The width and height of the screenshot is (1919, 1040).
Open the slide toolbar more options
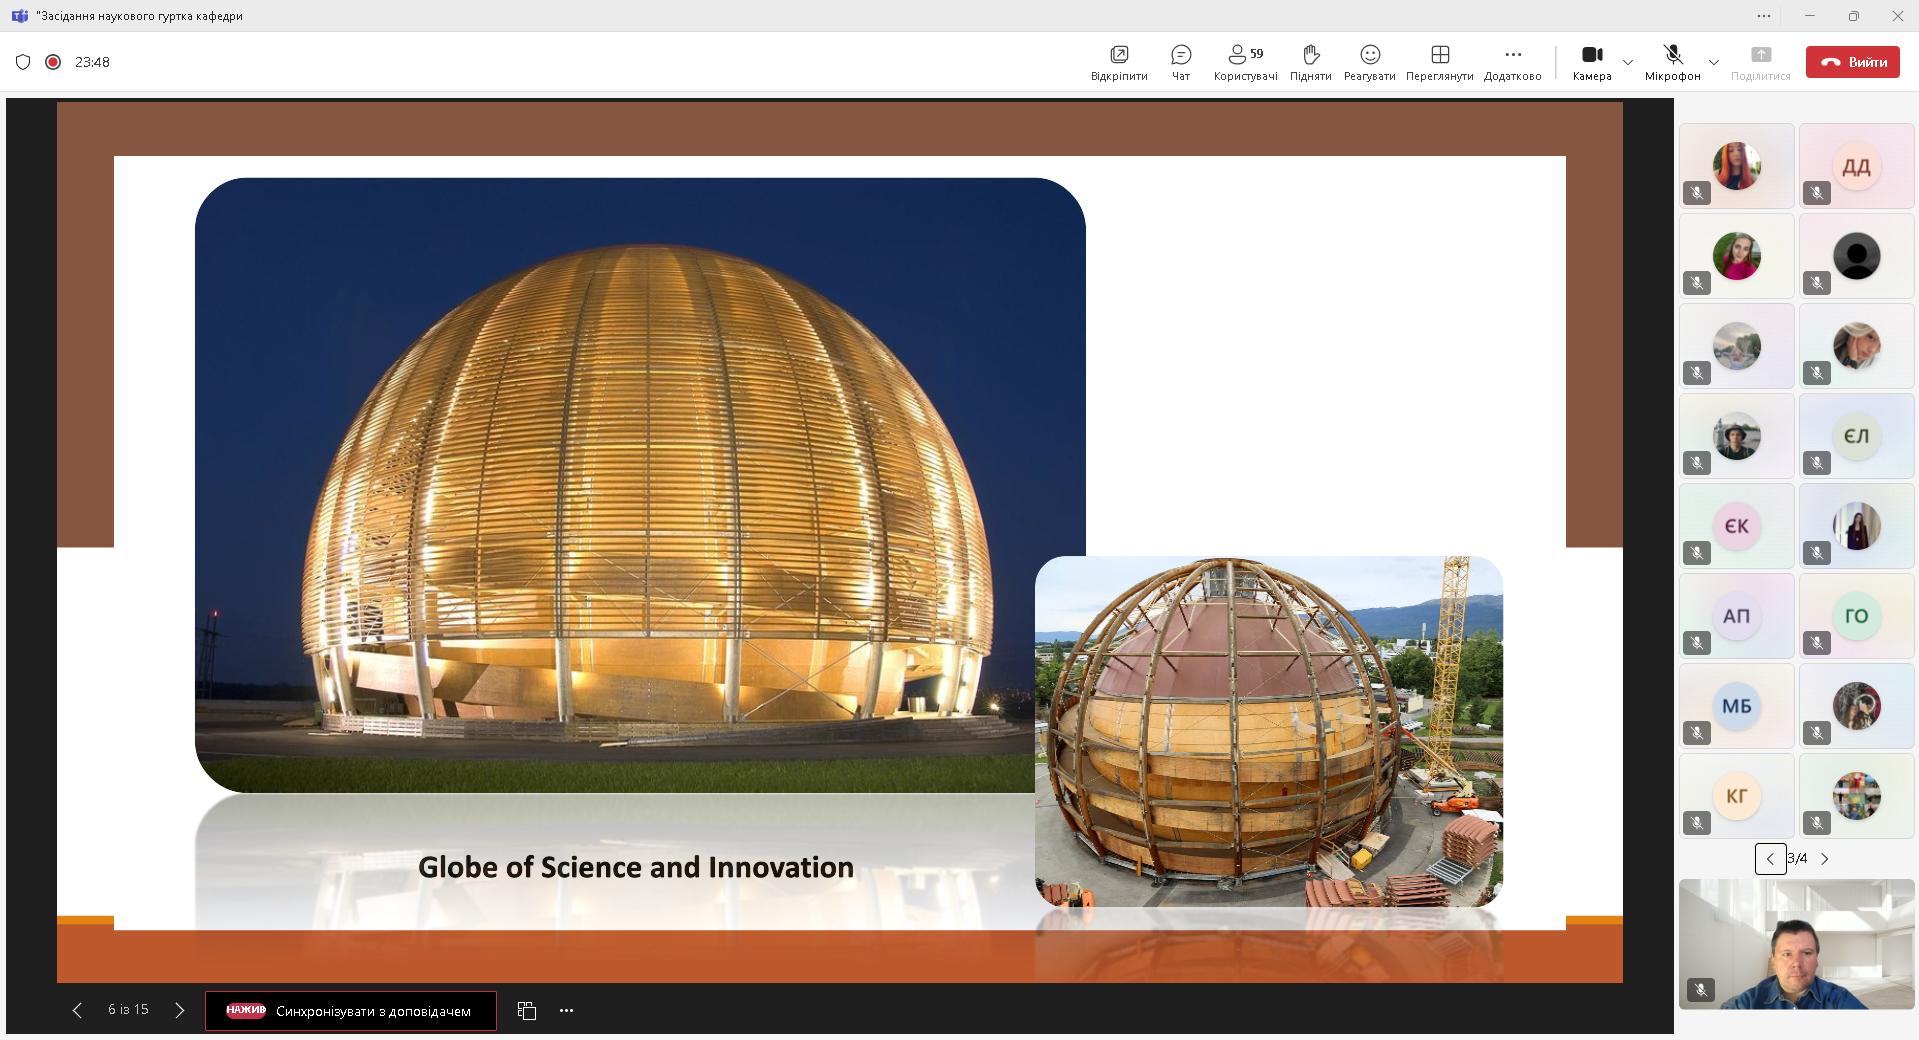pyautogui.click(x=567, y=1010)
